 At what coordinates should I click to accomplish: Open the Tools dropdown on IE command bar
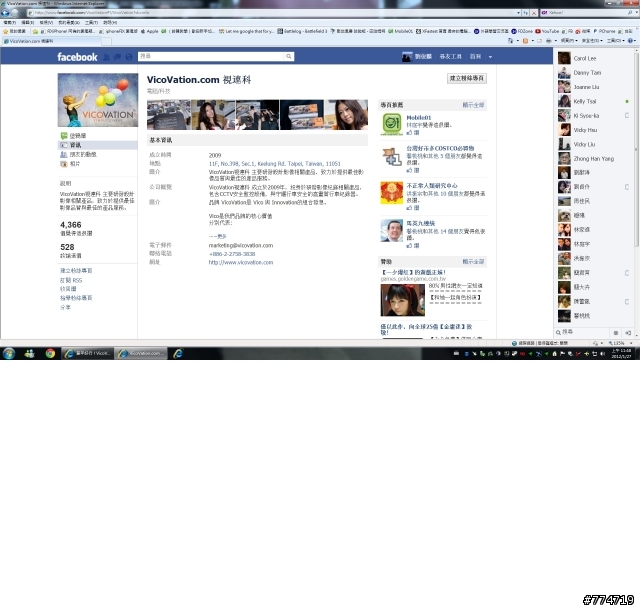615,41
